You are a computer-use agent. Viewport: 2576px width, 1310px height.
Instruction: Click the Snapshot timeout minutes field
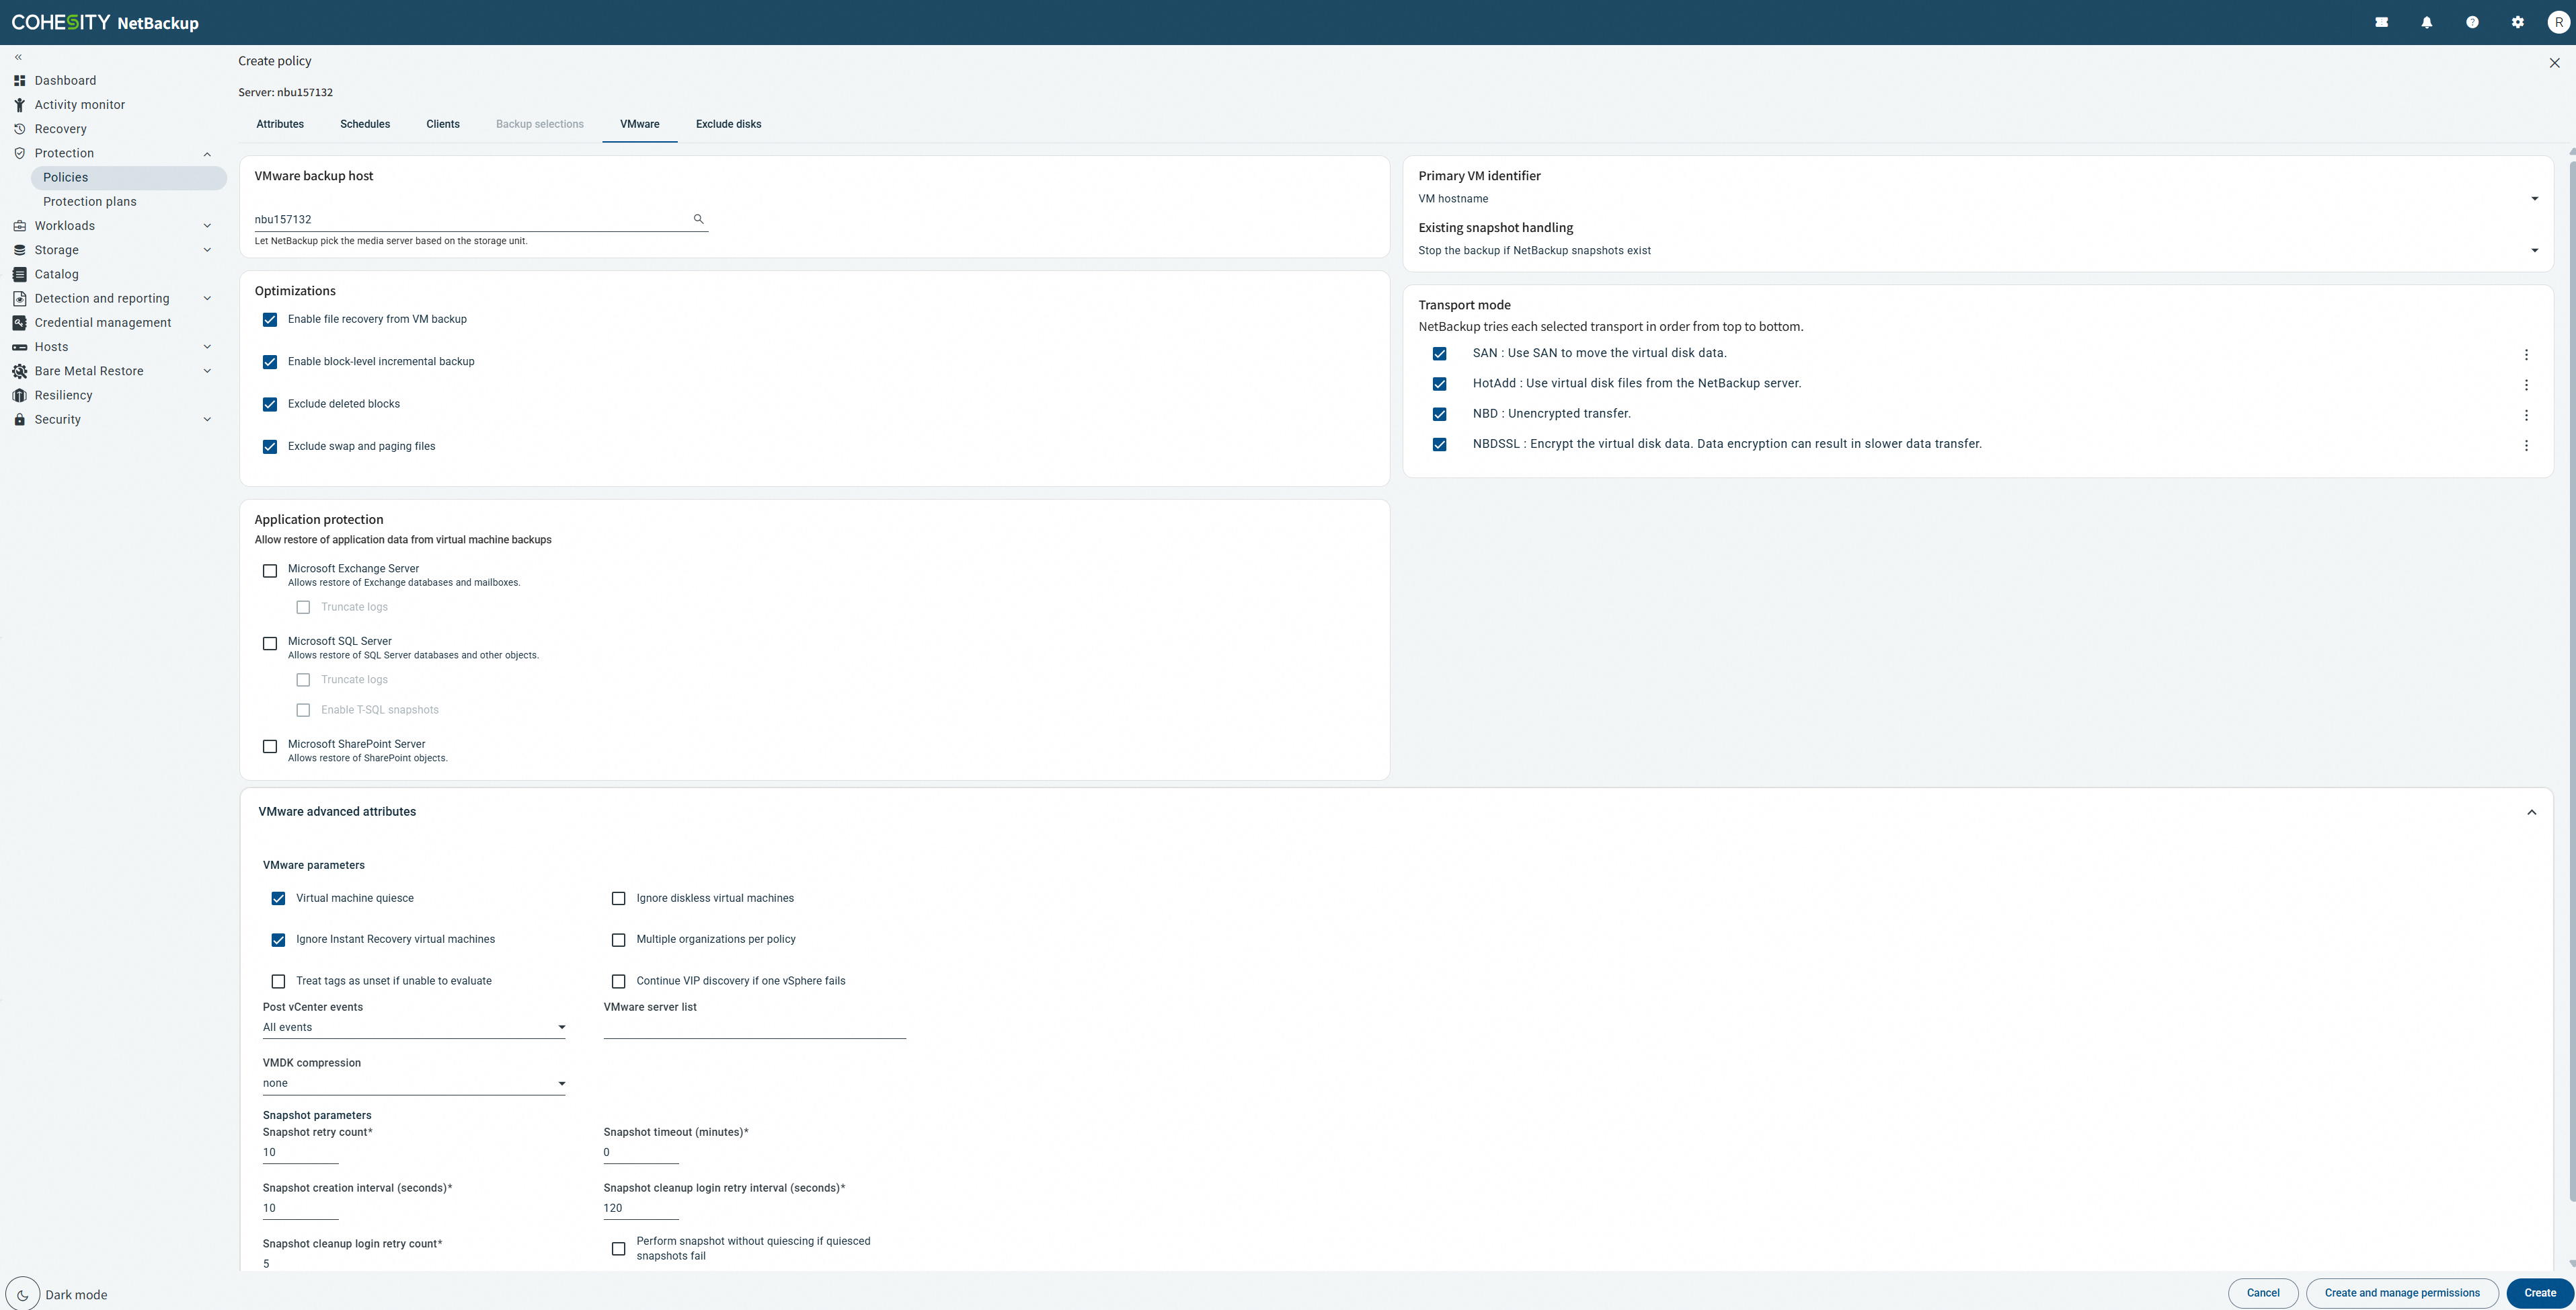click(x=641, y=1153)
